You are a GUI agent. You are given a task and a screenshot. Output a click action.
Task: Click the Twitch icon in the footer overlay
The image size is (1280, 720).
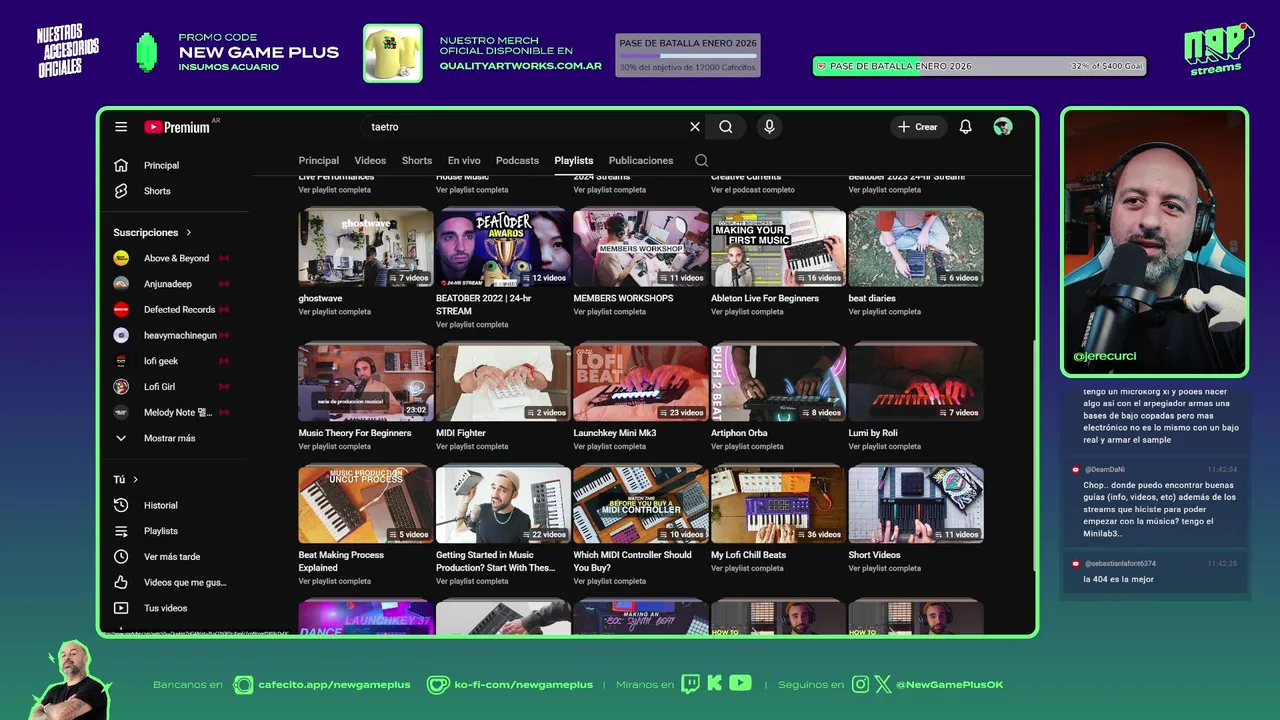[690, 684]
